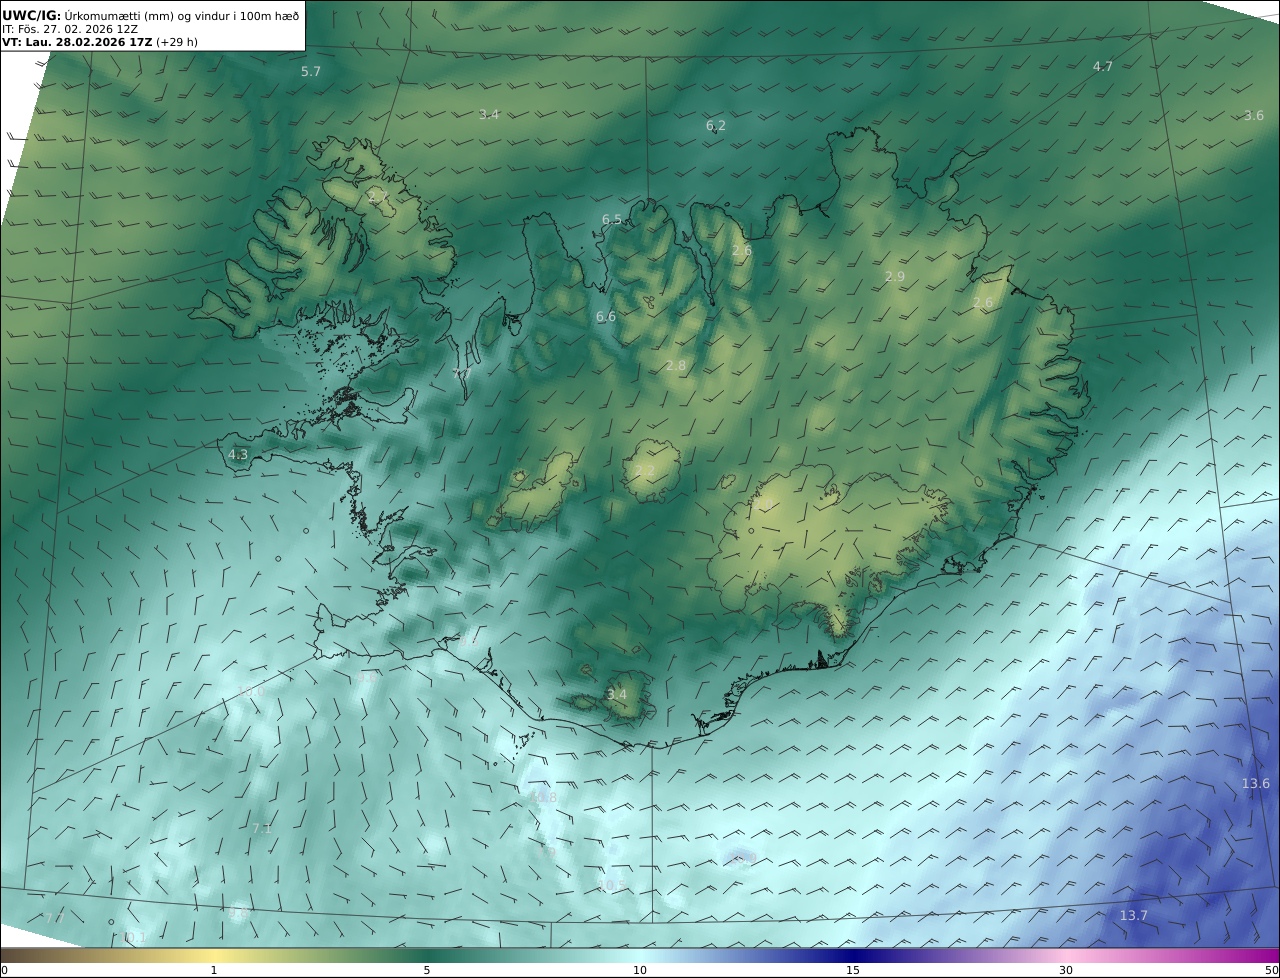The height and width of the screenshot is (978, 1280).
Task: Click the 10.1 value label
Action: coord(134,938)
